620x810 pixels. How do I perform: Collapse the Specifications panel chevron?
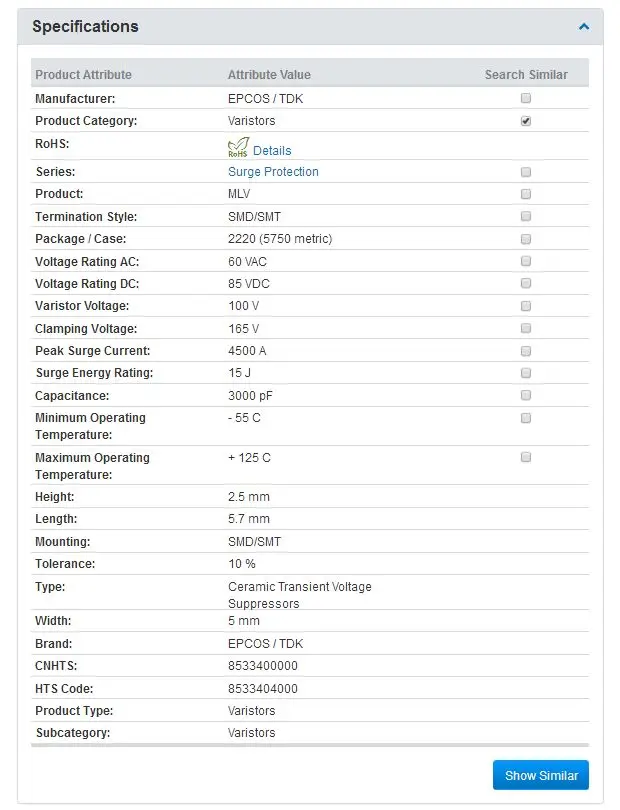(x=584, y=26)
